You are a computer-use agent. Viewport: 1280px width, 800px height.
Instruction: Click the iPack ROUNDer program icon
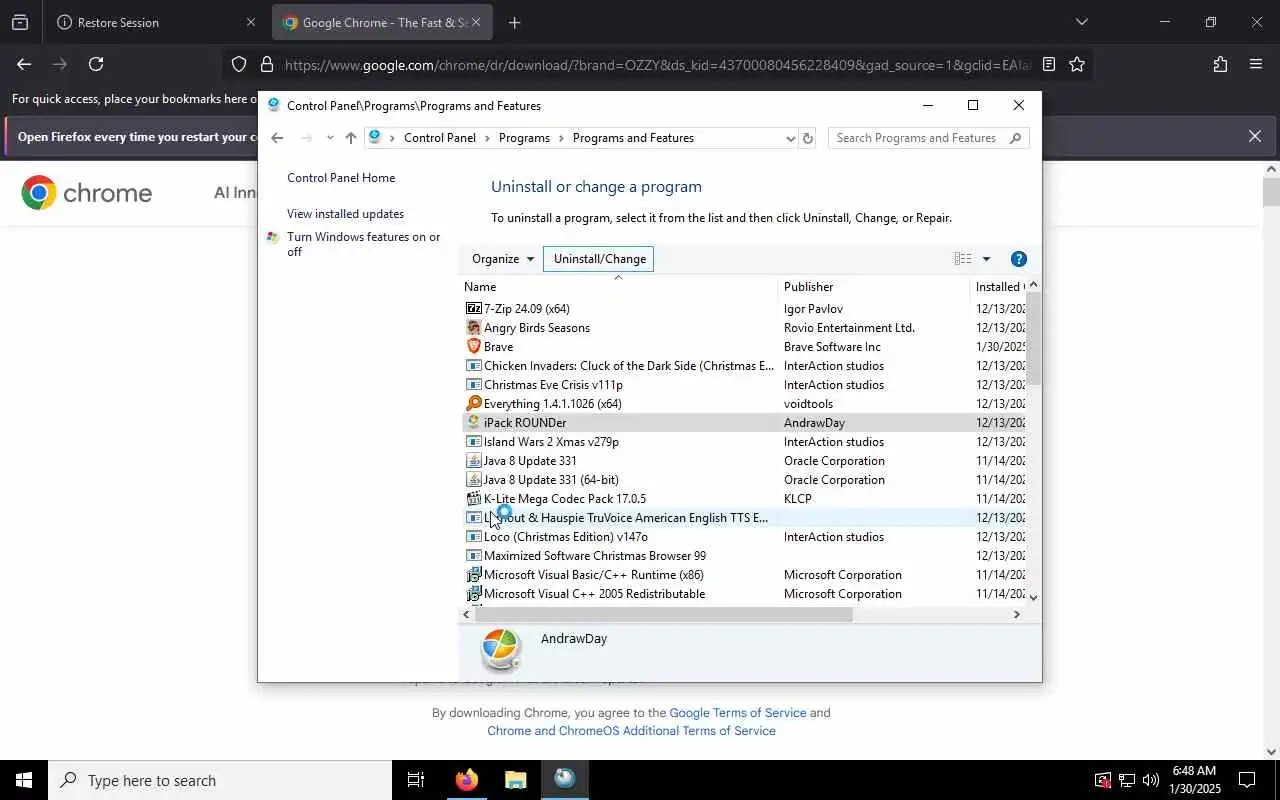point(474,423)
